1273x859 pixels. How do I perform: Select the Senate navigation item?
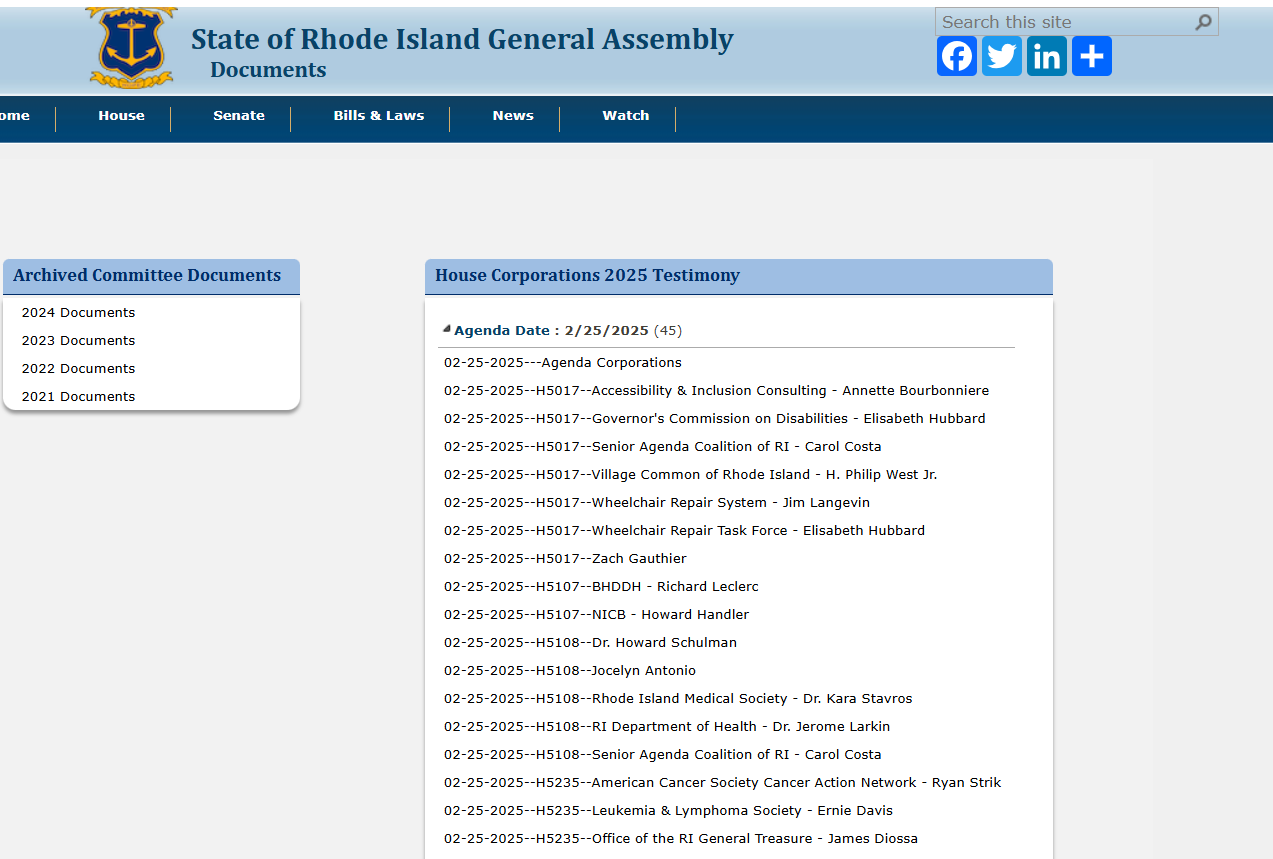tap(238, 115)
